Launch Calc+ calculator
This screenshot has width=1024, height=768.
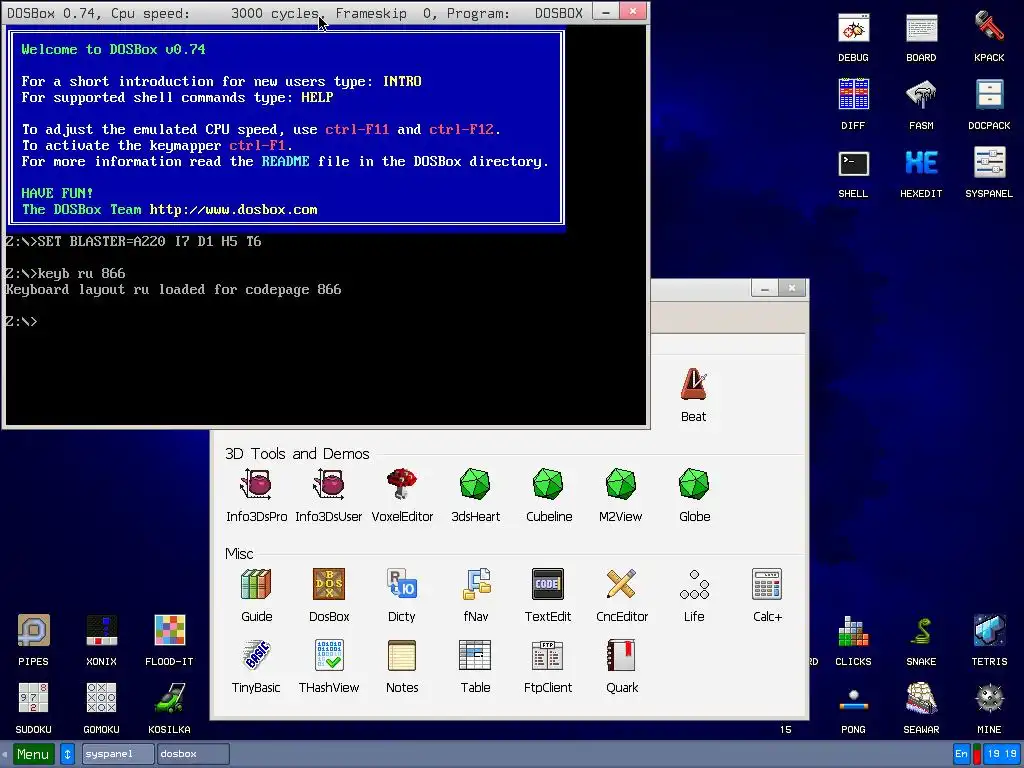click(767, 595)
